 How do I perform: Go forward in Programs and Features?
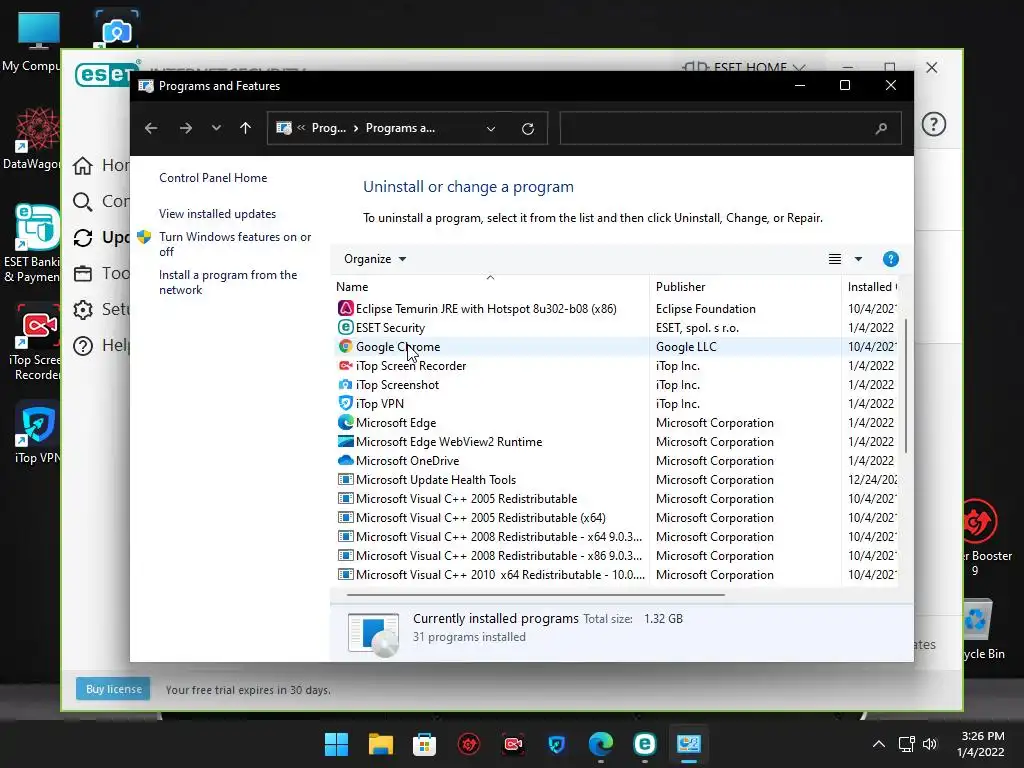click(x=185, y=128)
